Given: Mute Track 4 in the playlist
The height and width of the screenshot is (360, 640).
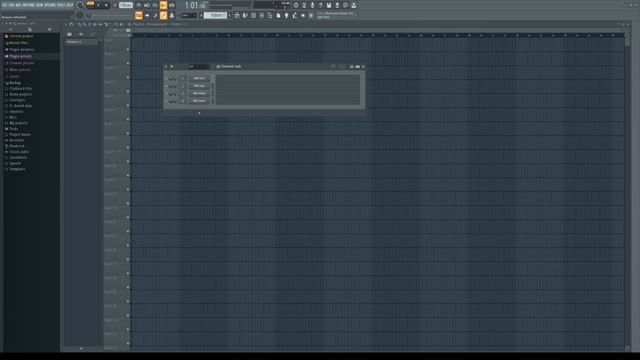Looking at the screenshot, I should click(x=128, y=91).
